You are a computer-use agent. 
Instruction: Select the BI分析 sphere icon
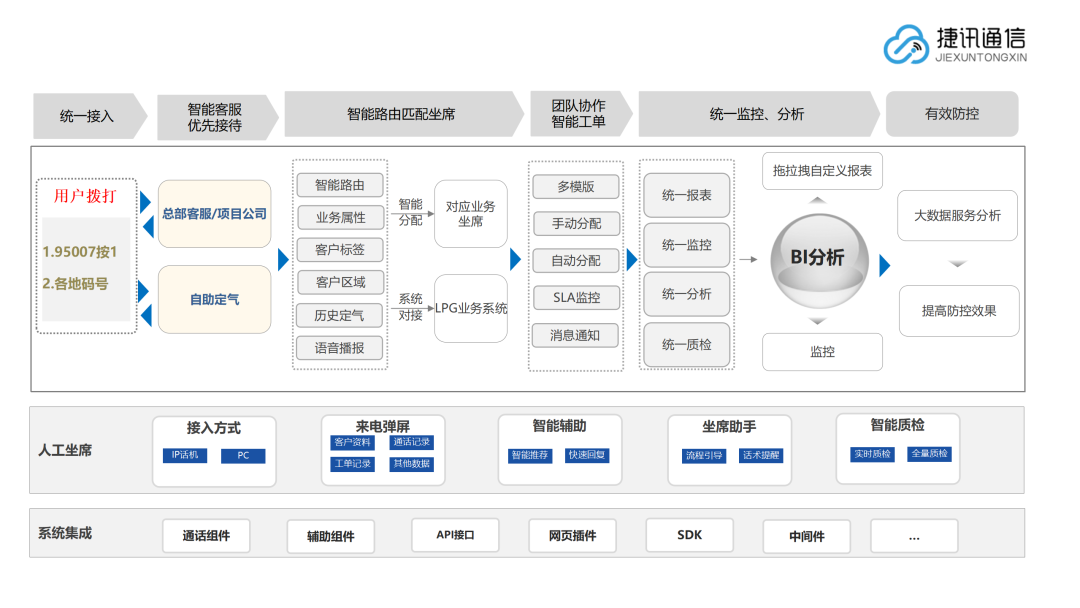pos(819,258)
